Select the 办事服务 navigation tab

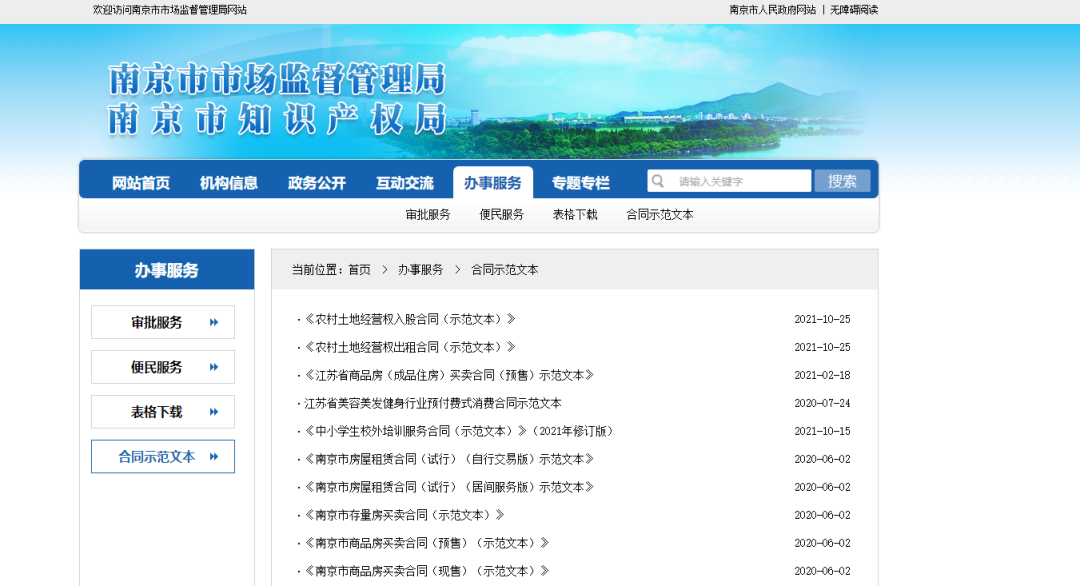point(492,182)
